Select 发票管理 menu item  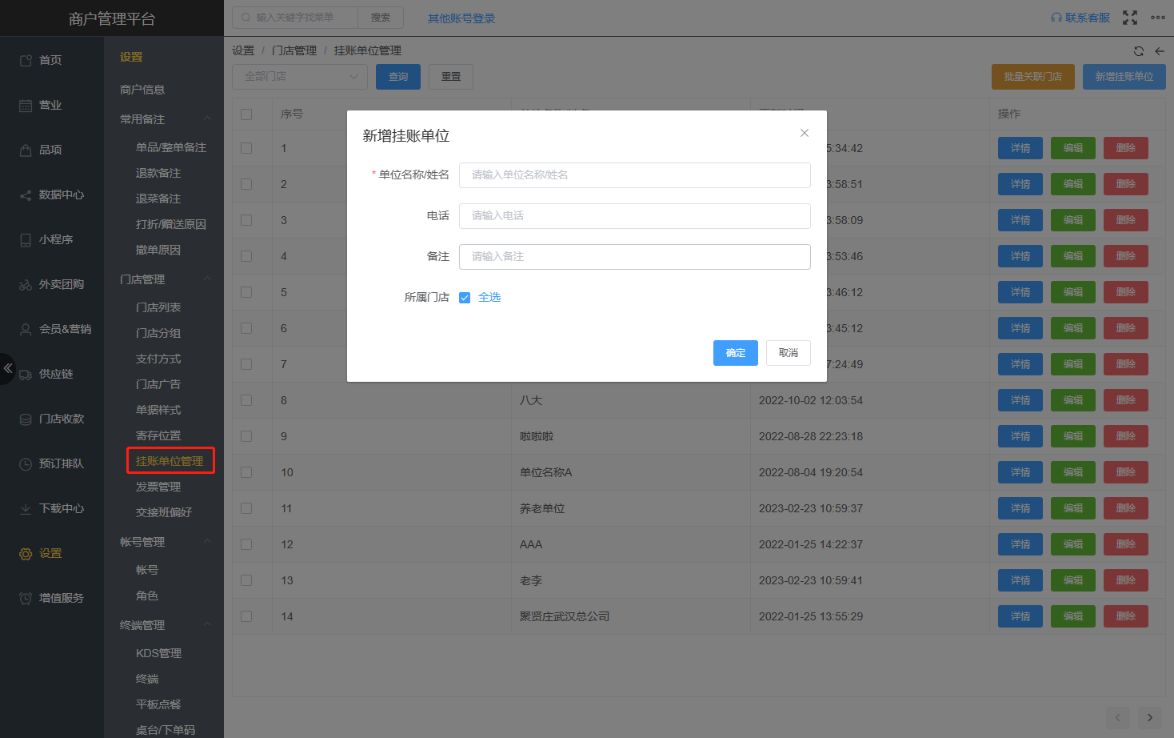coord(158,487)
